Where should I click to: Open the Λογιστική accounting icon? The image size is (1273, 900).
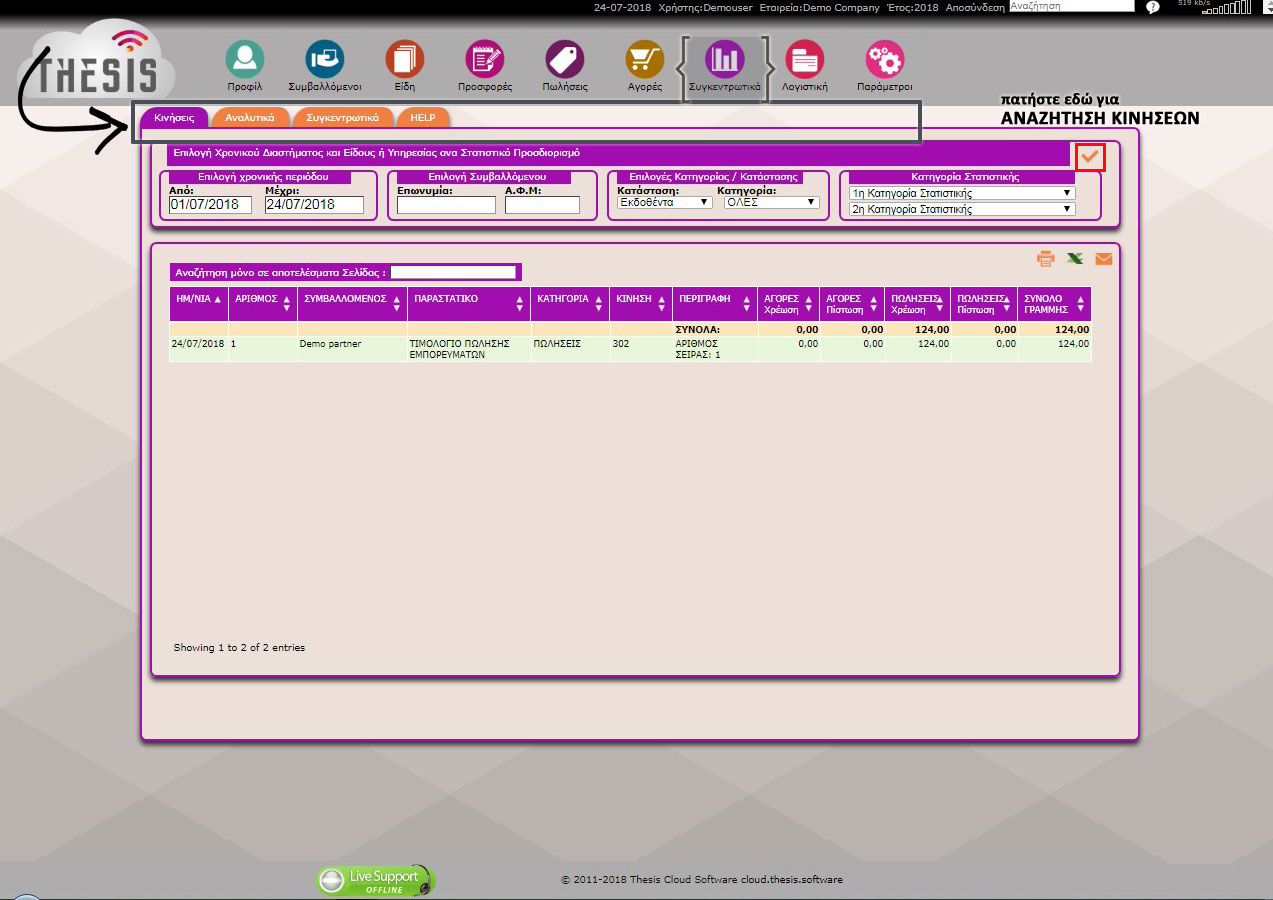point(804,60)
